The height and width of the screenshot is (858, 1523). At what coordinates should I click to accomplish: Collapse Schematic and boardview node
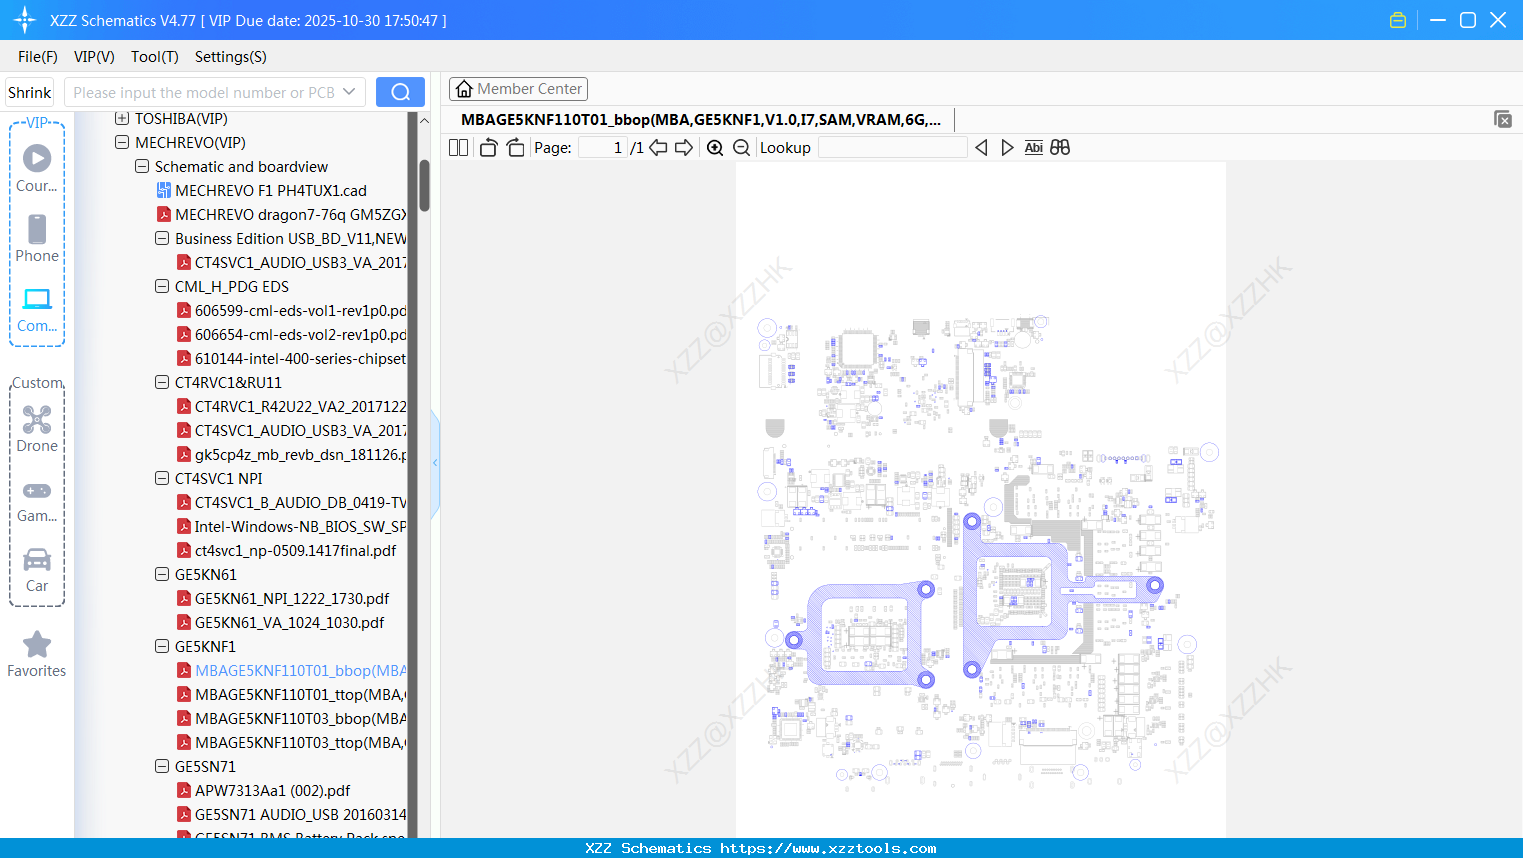[x=142, y=167]
